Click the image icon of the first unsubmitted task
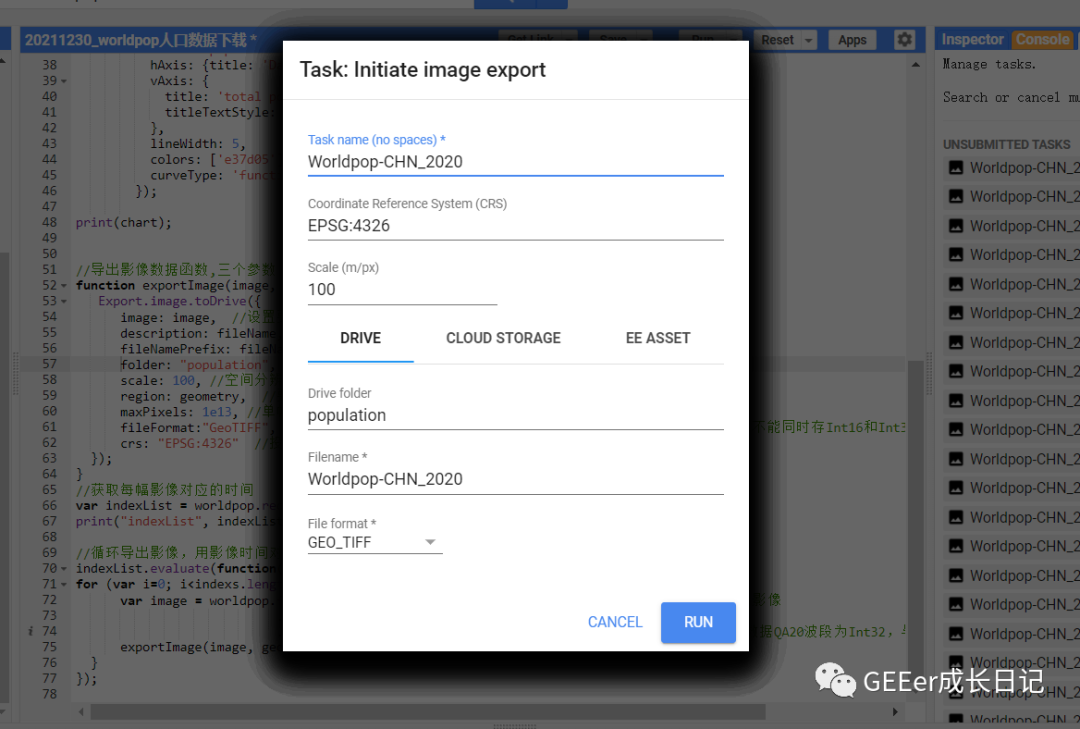Image resolution: width=1080 pixels, height=729 pixels. 956,167
